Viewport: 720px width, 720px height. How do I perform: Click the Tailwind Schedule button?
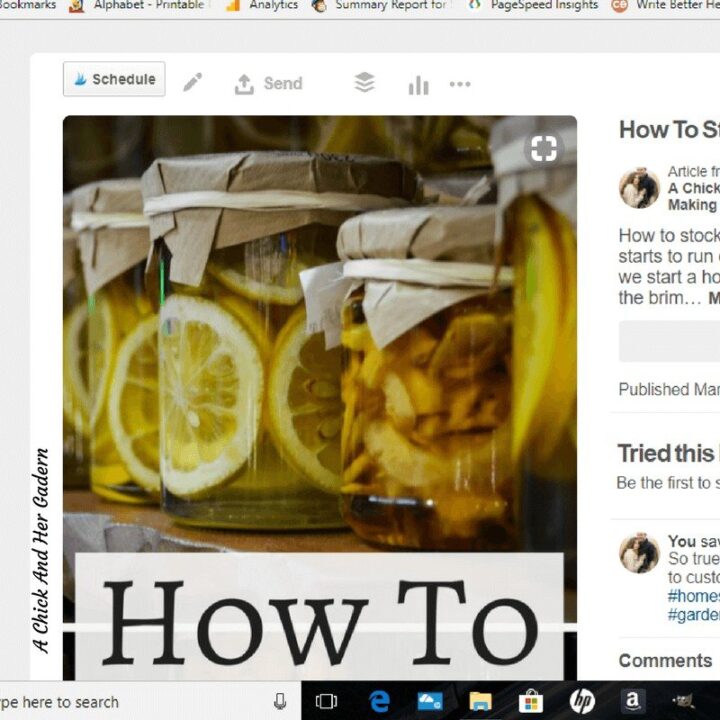click(114, 79)
